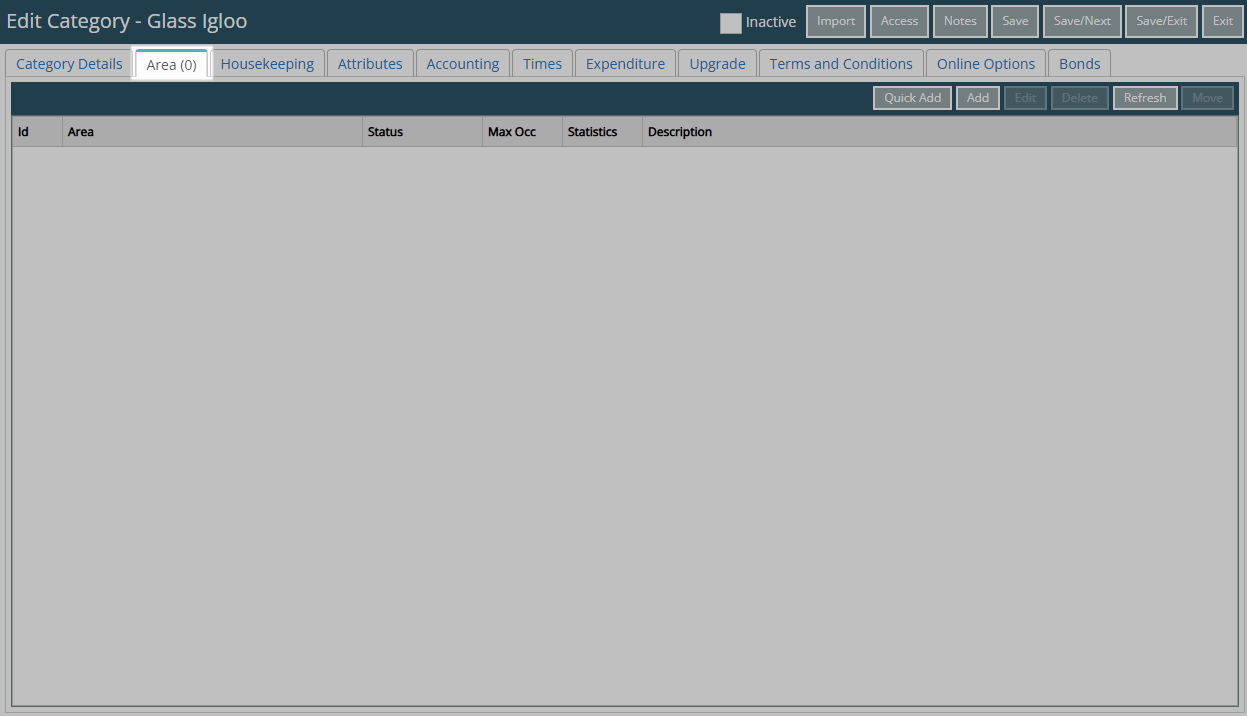
Task: Click the Statistics column header
Action: [x=602, y=132]
